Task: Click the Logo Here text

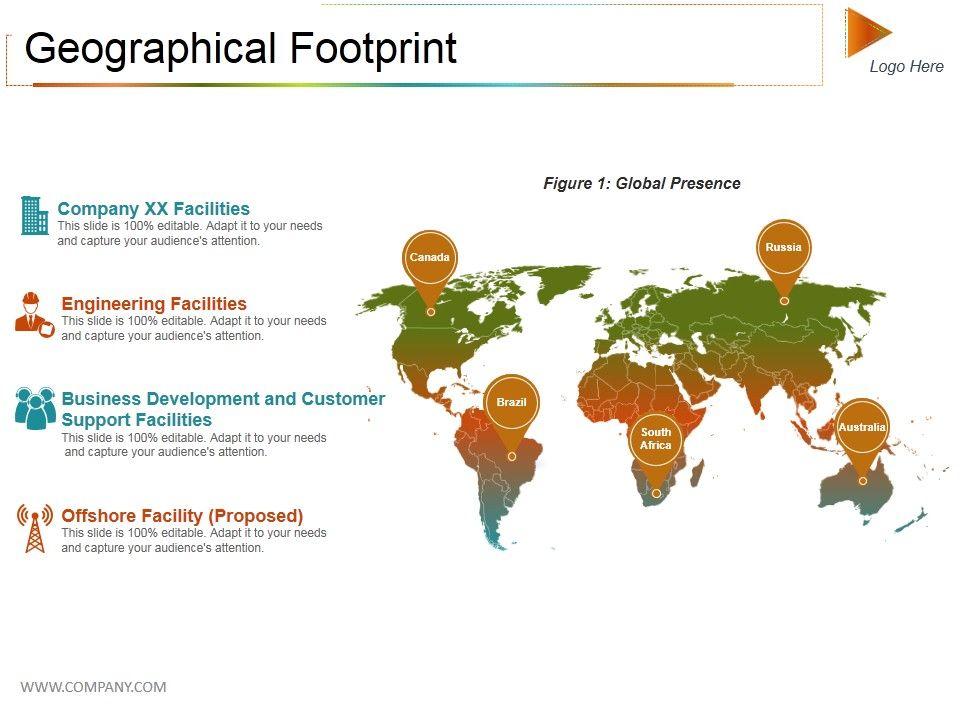Action: (907, 66)
